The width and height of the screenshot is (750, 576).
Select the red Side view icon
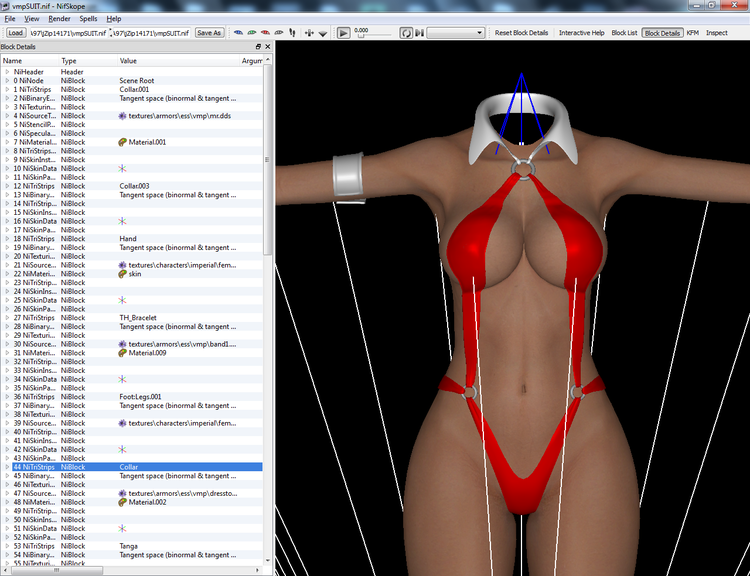click(265, 33)
